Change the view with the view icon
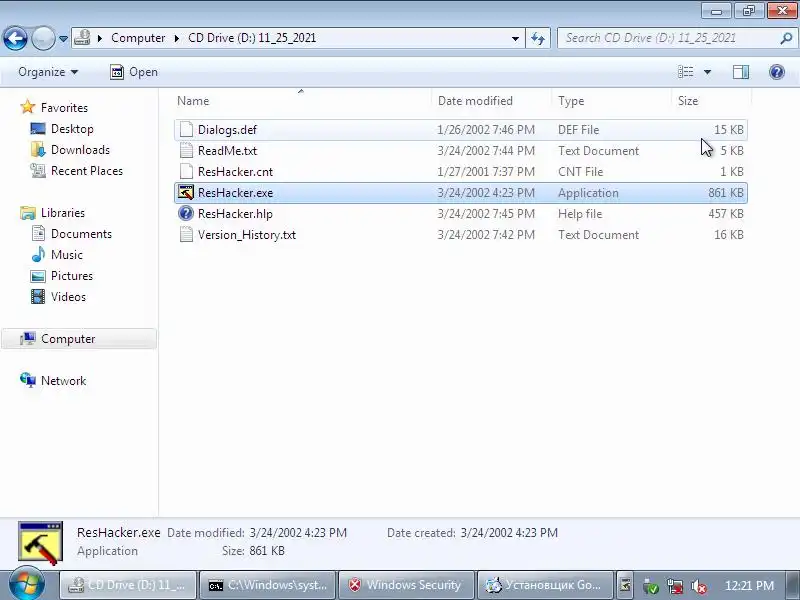This screenshot has height=600, width=800. pyautogui.click(x=686, y=72)
